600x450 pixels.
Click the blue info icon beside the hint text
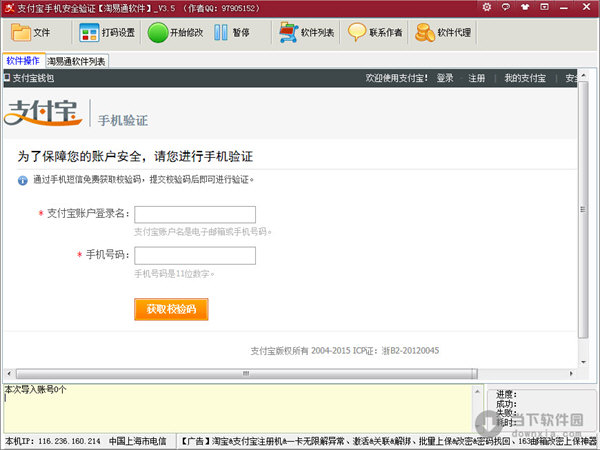click(x=23, y=181)
